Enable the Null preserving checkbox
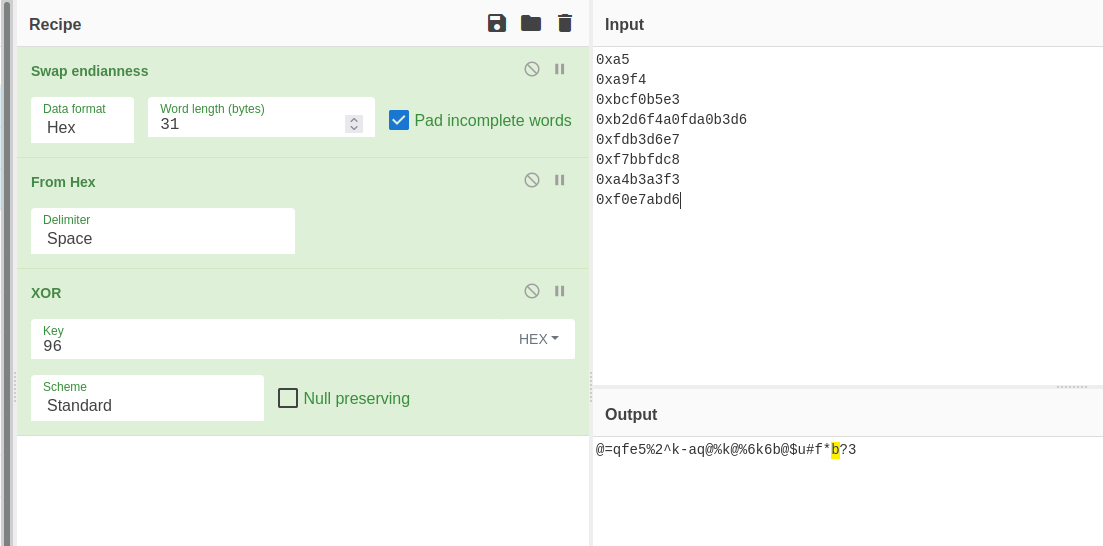 (x=288, y=398)
